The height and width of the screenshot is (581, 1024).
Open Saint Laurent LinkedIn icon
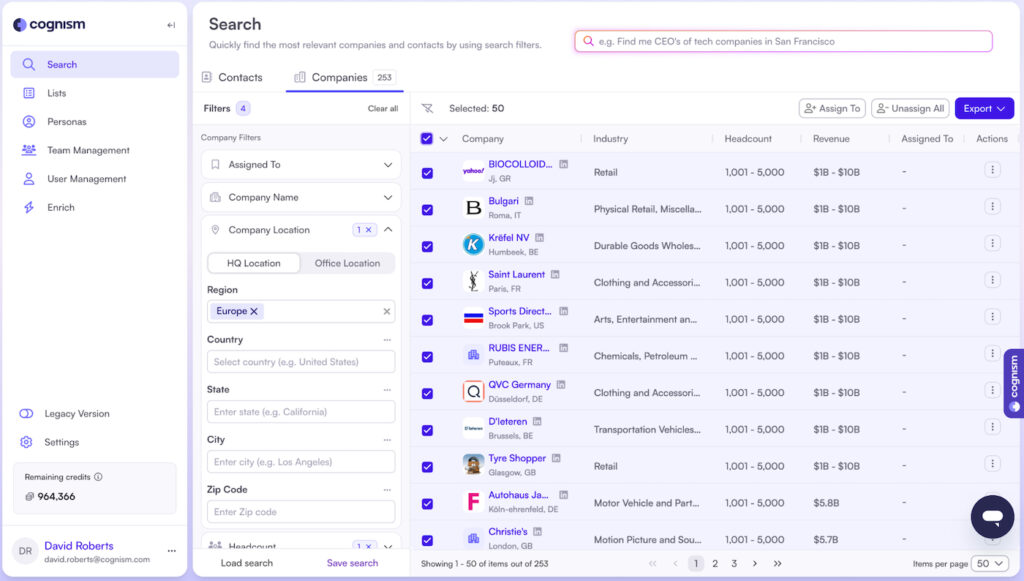tap(555, 274)
